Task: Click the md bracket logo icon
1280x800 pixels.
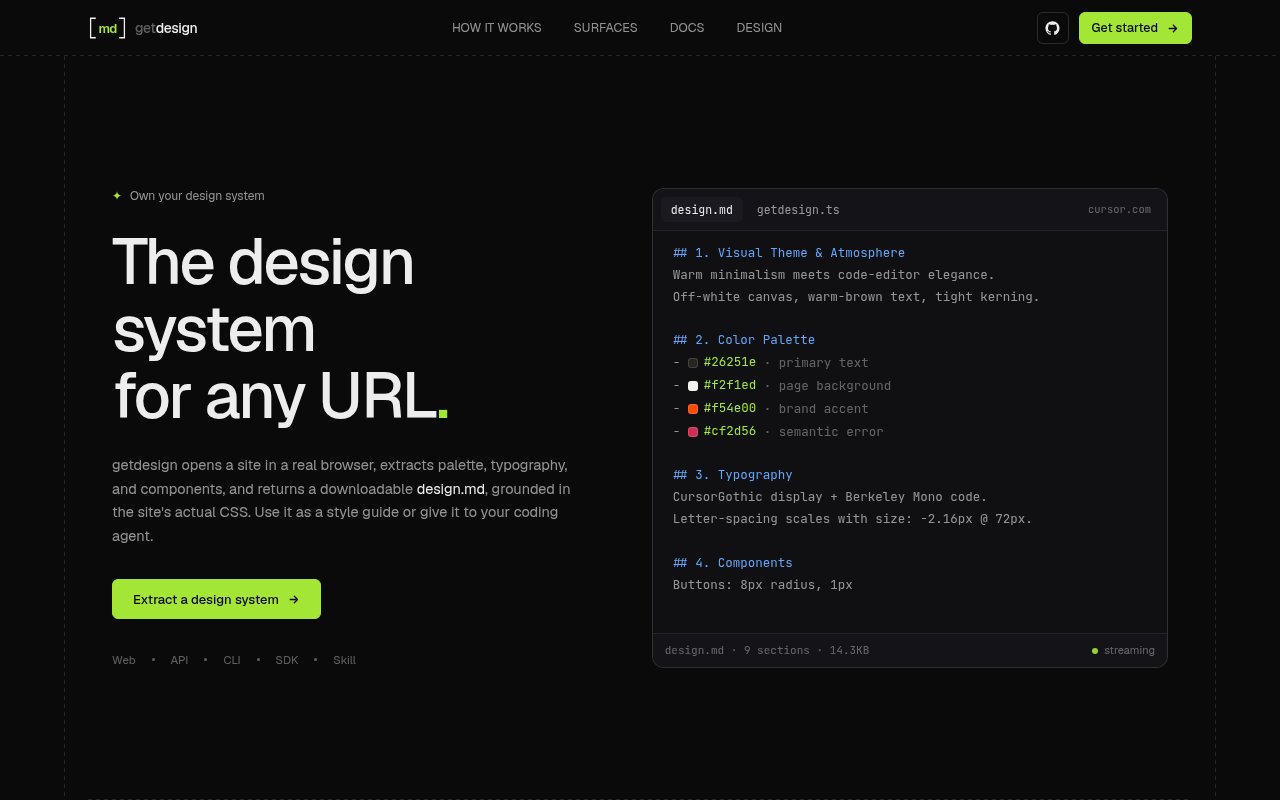Action: [x=107, y=28]
